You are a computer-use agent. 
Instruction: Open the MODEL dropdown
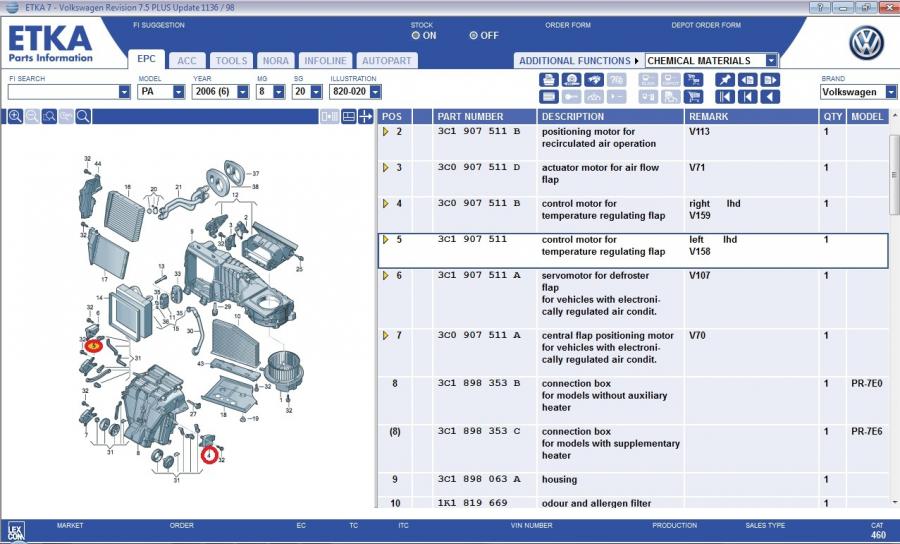(179, 92)
